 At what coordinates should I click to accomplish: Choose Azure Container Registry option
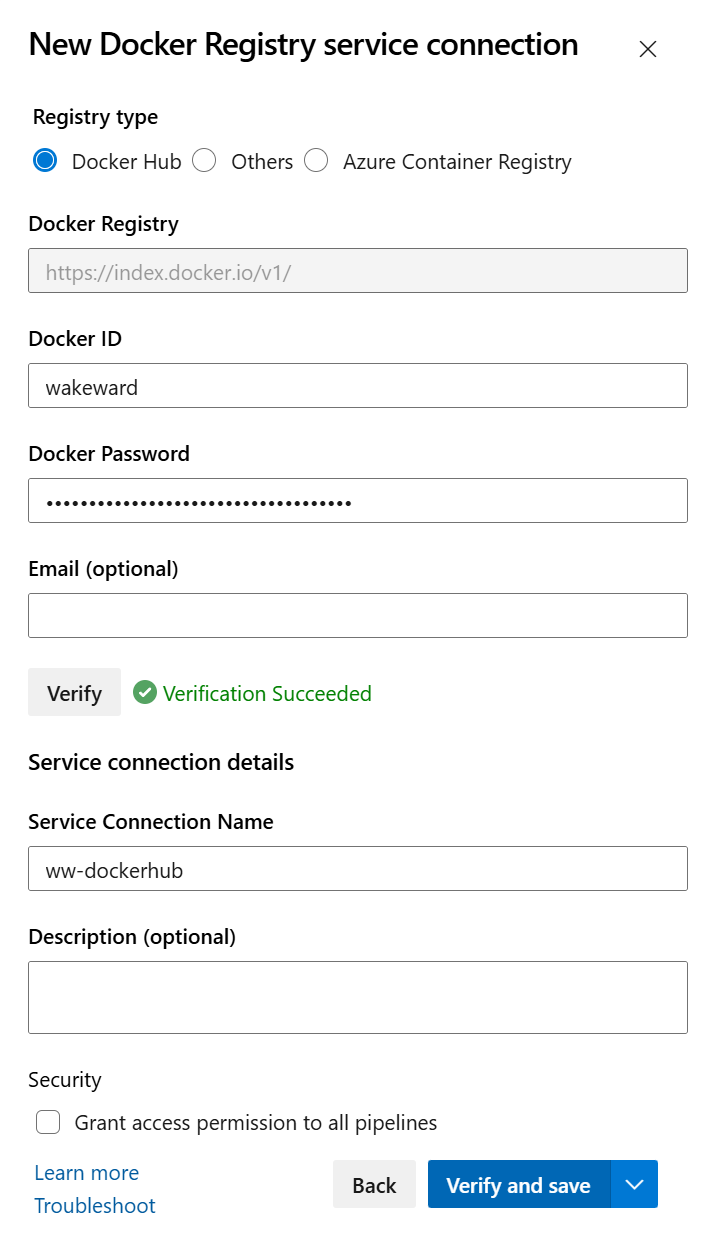tap(316, 160)
